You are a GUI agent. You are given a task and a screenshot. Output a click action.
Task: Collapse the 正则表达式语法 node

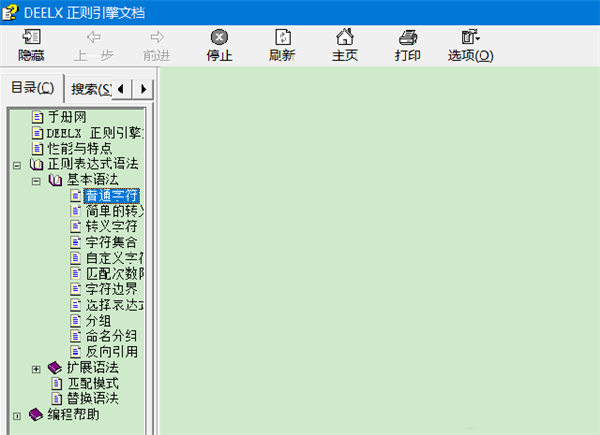[17, 165]
